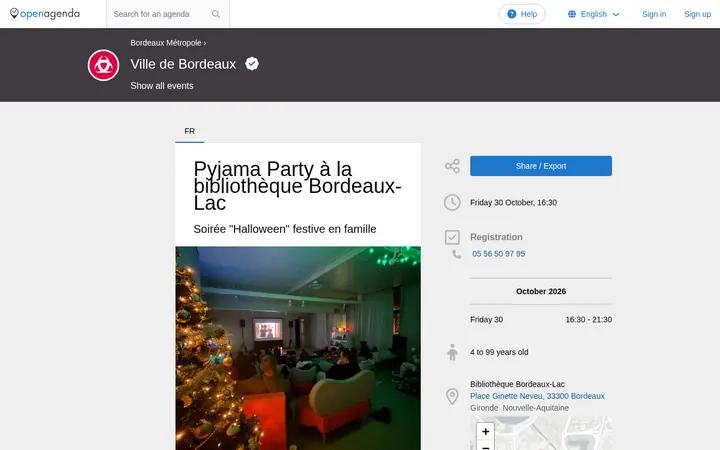The width and height of the screenshot is (720, 450).
Task: Click the globe language icon
Action: pos(572,14)
